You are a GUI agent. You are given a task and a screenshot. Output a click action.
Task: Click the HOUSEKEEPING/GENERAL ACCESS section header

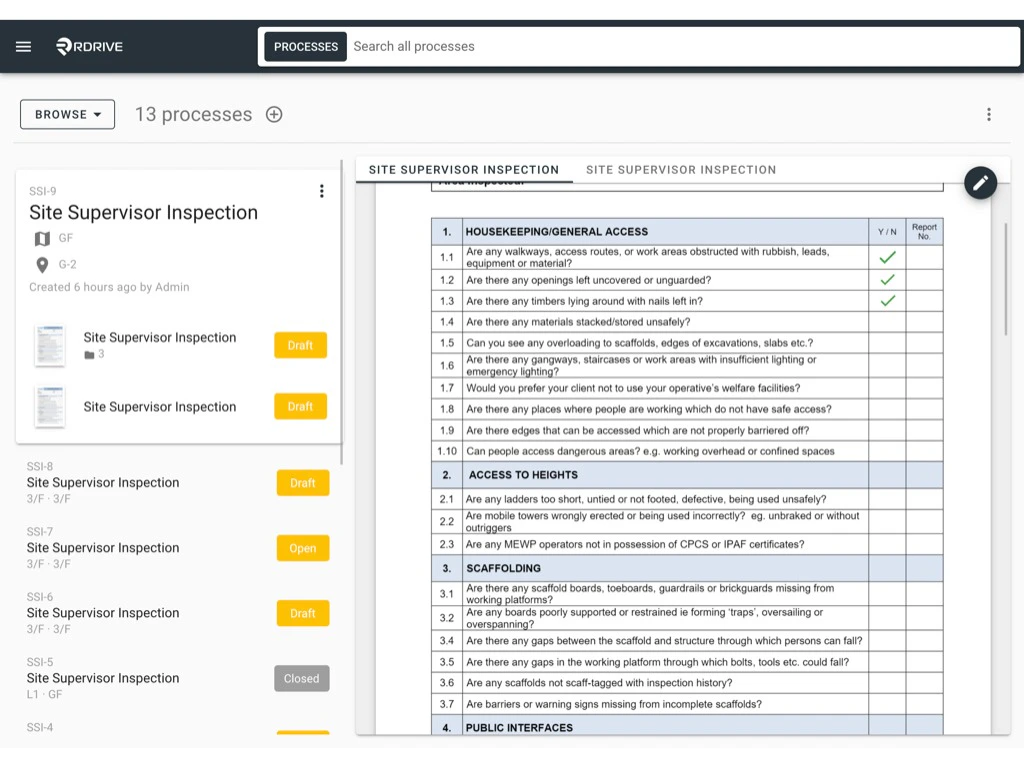556,232
